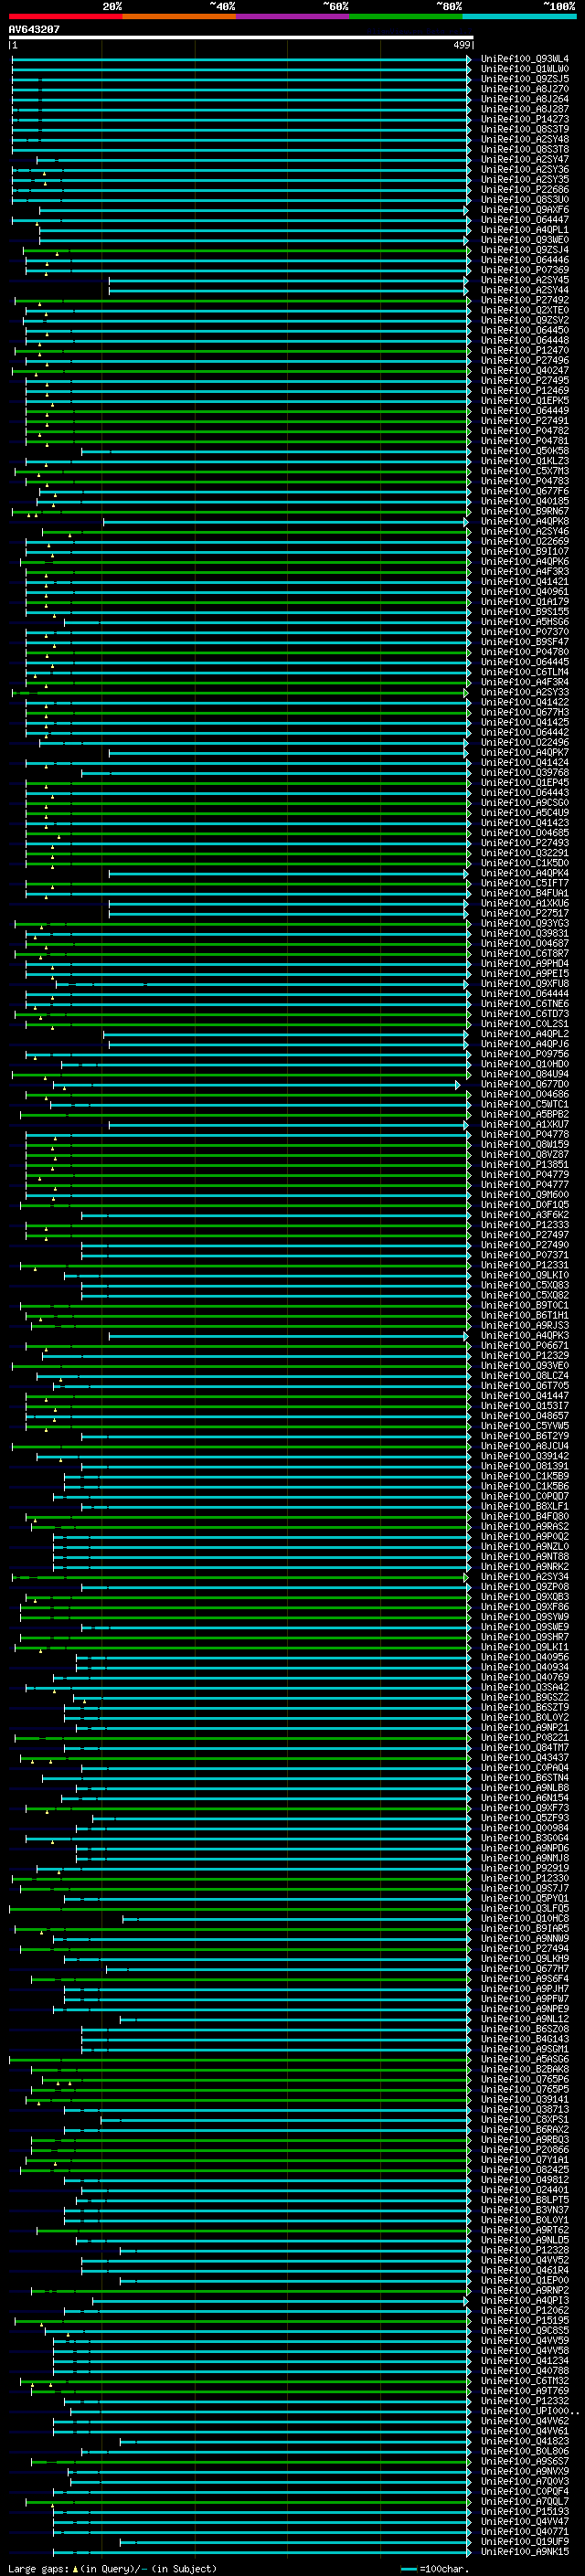Click the cyan ~100% identity legend segment
The image size is (585, 2576).
[520, 16]
